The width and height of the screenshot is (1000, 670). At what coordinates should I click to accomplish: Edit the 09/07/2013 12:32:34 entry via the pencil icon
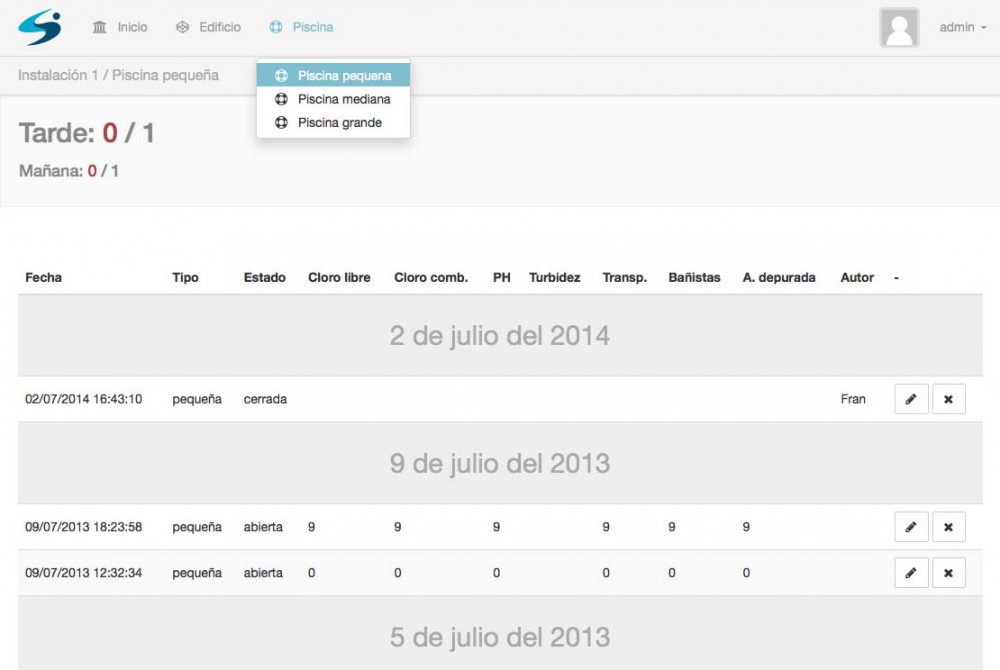911,573
